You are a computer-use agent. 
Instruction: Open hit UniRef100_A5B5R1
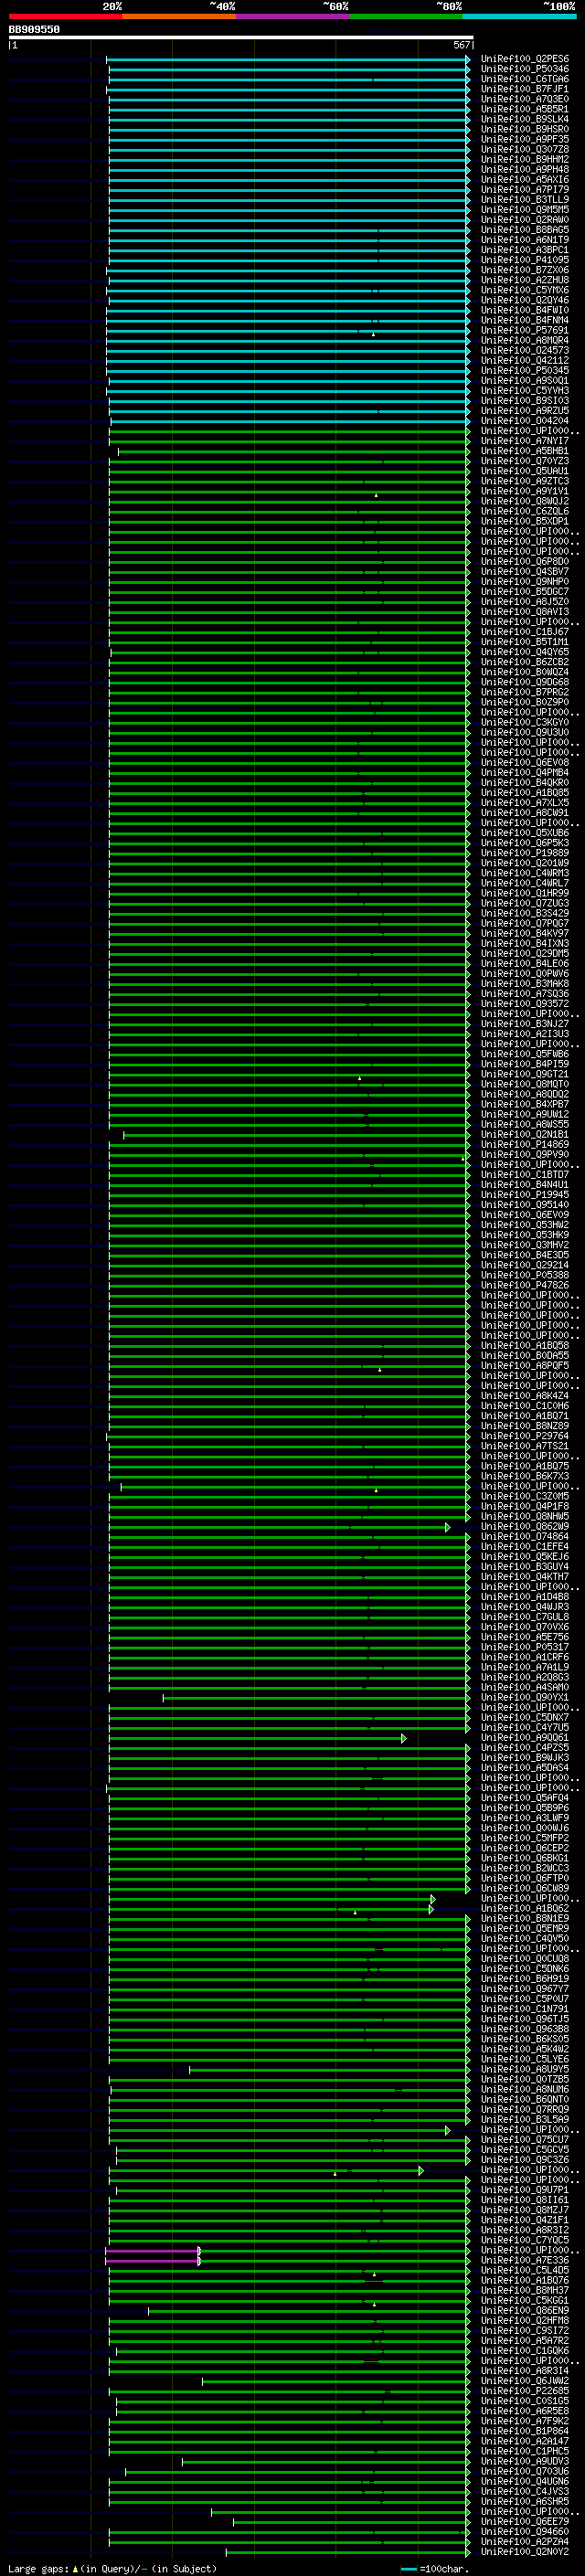point(525,109)
